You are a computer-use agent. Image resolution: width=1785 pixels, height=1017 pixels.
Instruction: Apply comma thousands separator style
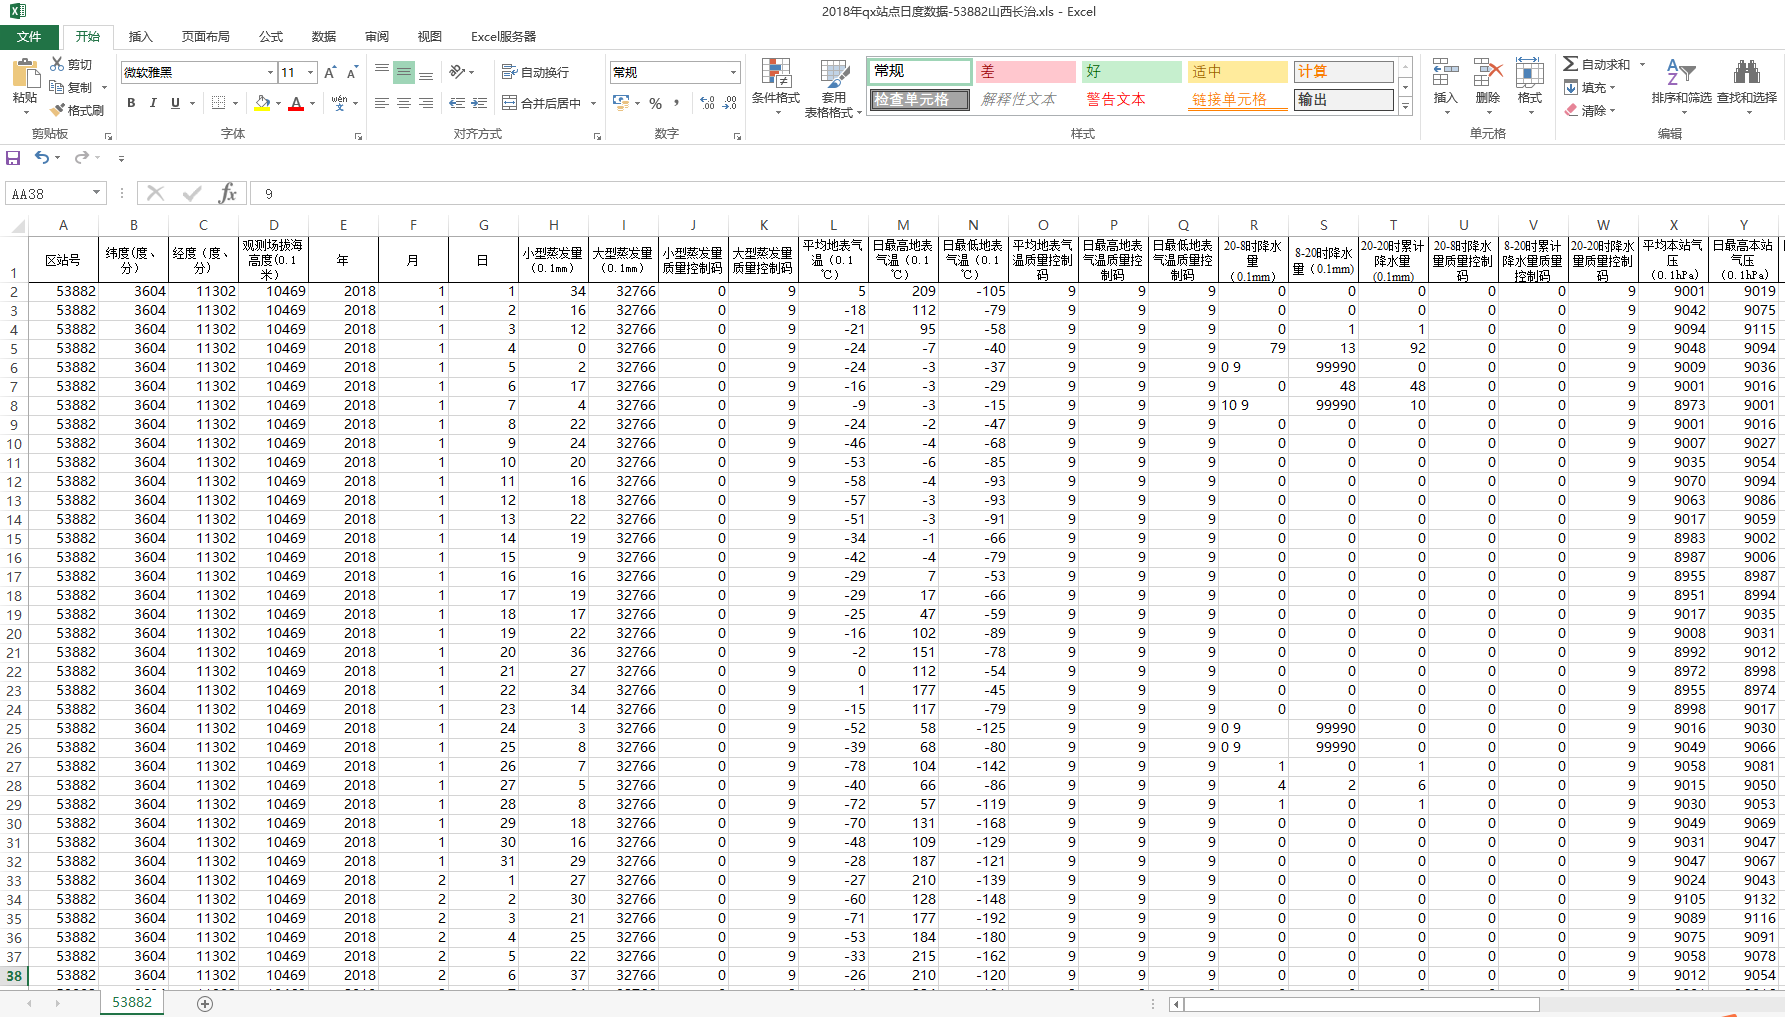[677, 103]
